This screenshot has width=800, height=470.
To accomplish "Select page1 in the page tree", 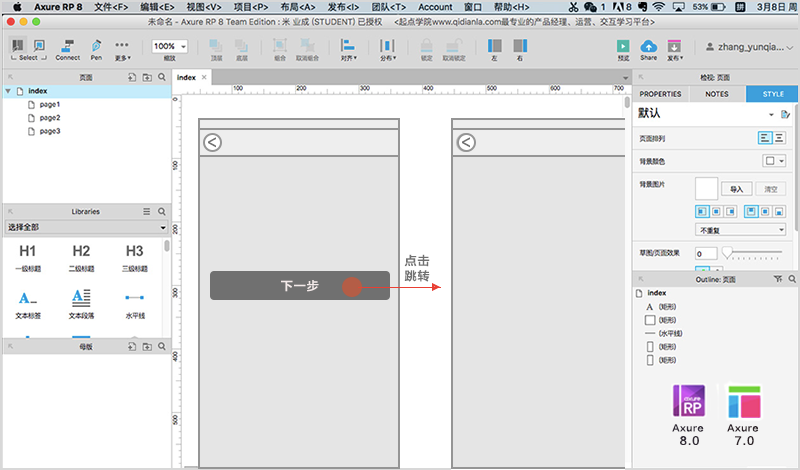I will pyautogui.click(x=50, y=105).
